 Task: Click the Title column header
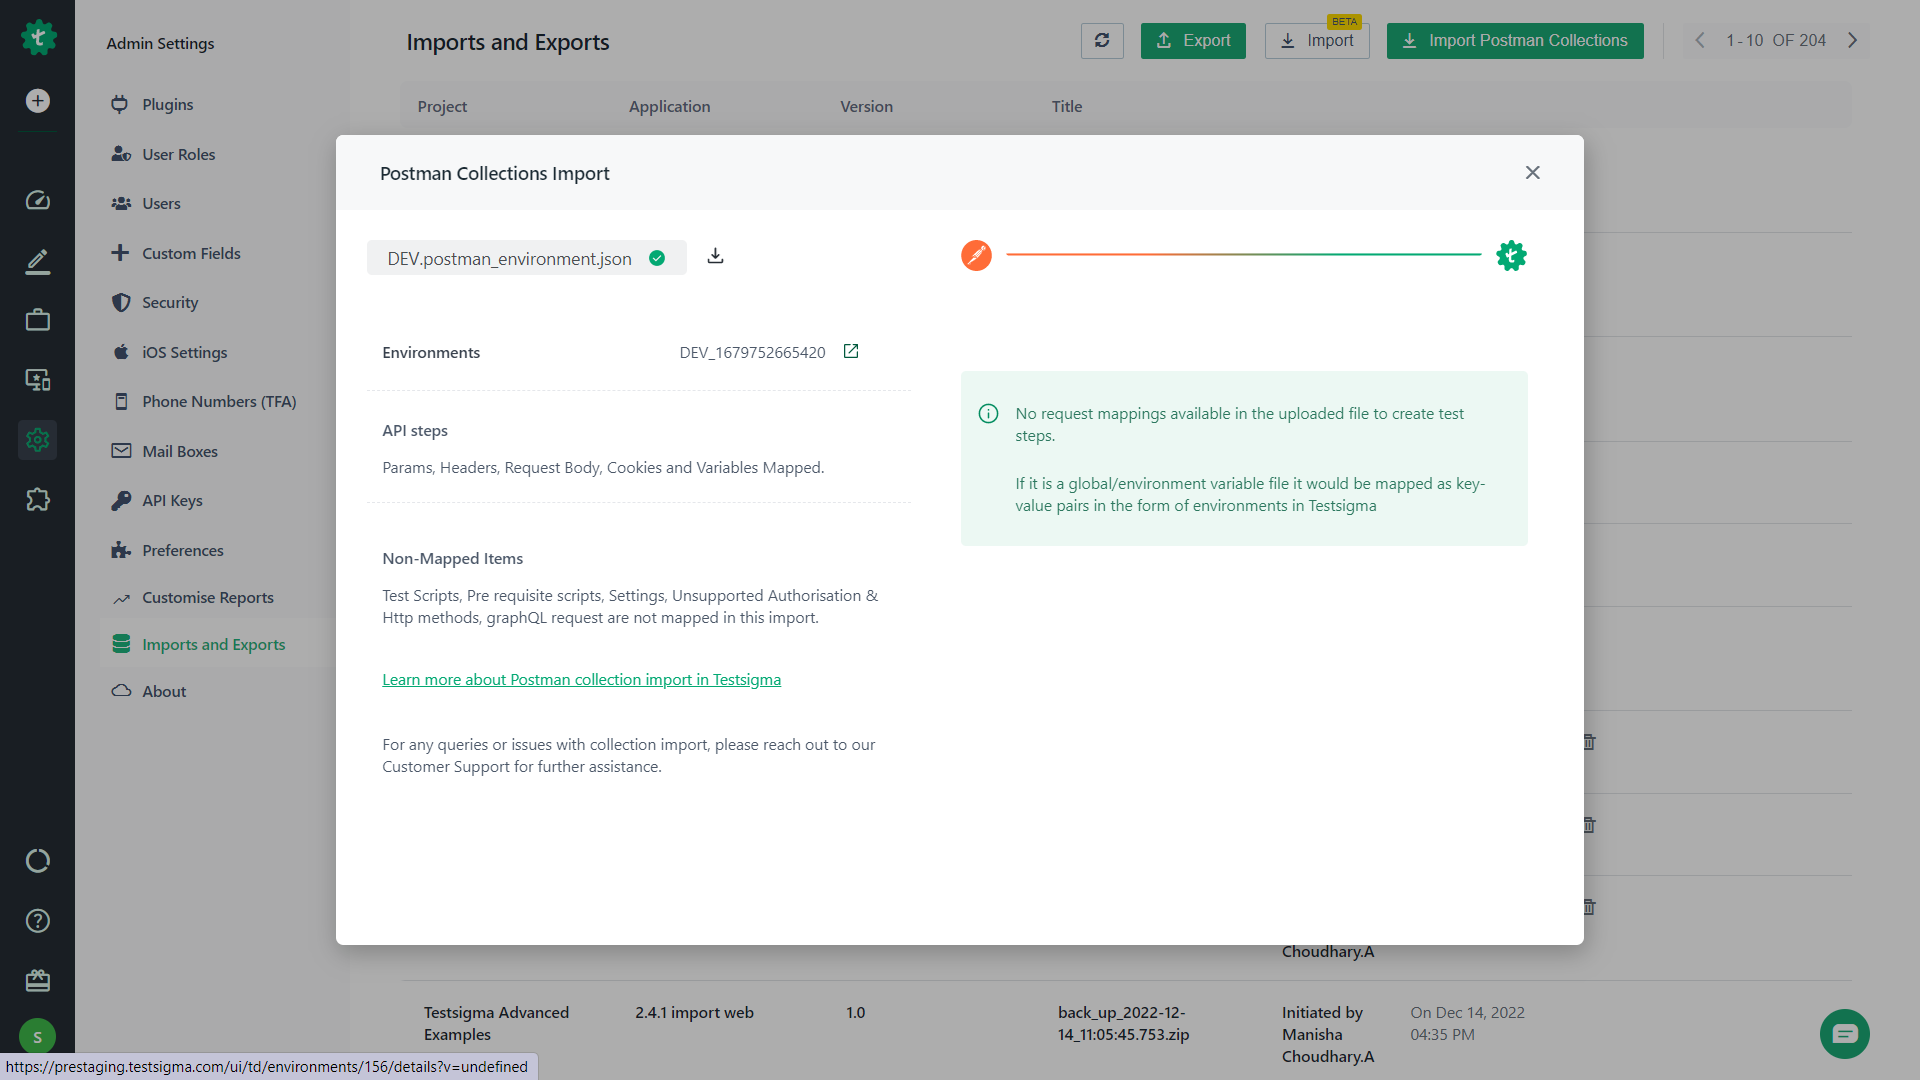click(x=1066, y=107)
